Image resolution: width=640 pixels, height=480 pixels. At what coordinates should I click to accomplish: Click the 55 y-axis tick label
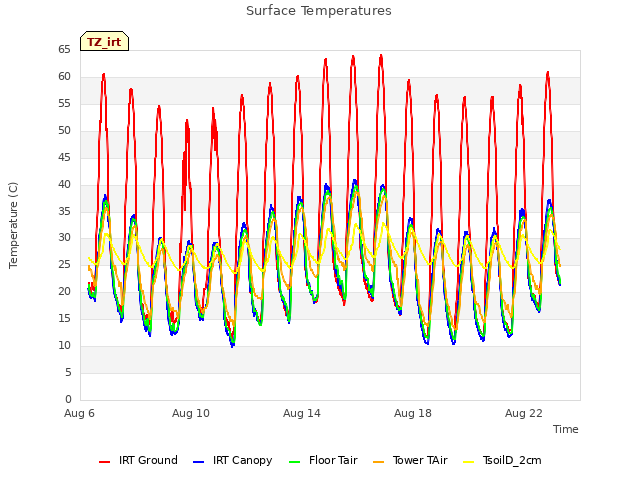pos(64,103)
